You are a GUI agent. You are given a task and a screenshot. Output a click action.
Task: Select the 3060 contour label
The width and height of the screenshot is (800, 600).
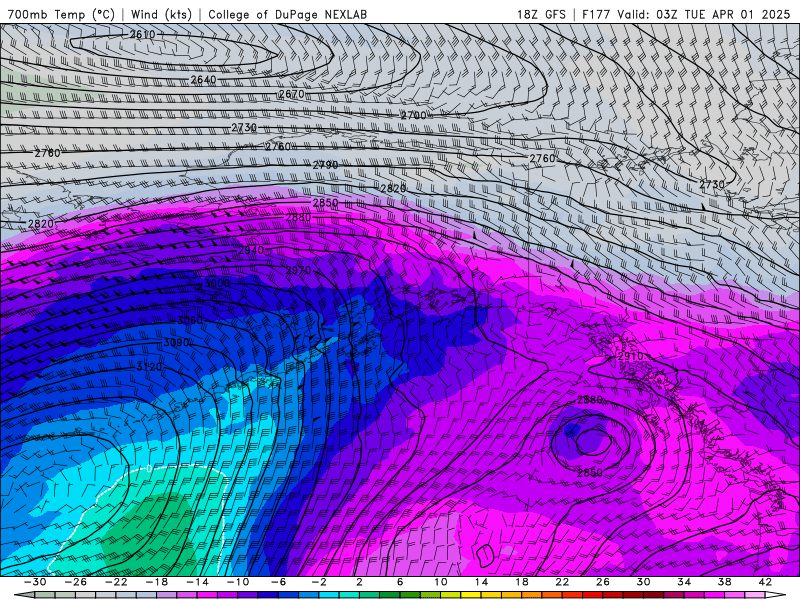pyautogui.click(x=190, y=320)
